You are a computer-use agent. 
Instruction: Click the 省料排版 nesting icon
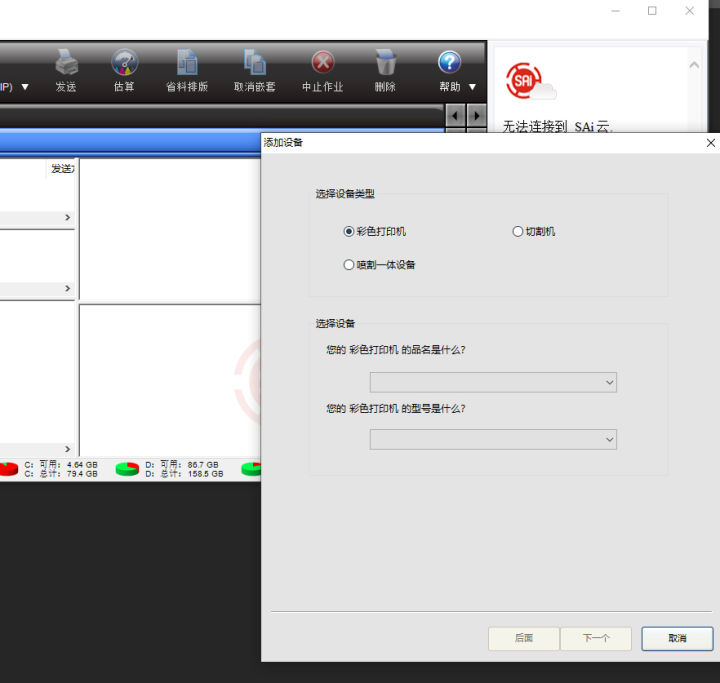coord(187,63)
